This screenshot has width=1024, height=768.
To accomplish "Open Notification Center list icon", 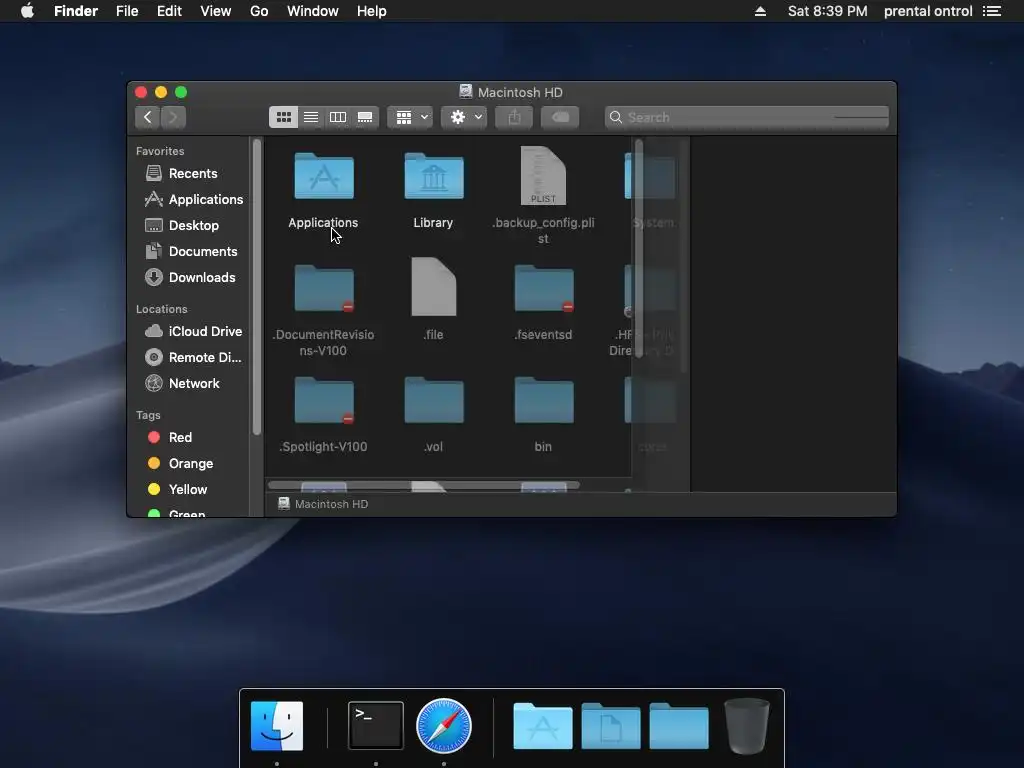I will pyautogui.click(x=992, y=11).
